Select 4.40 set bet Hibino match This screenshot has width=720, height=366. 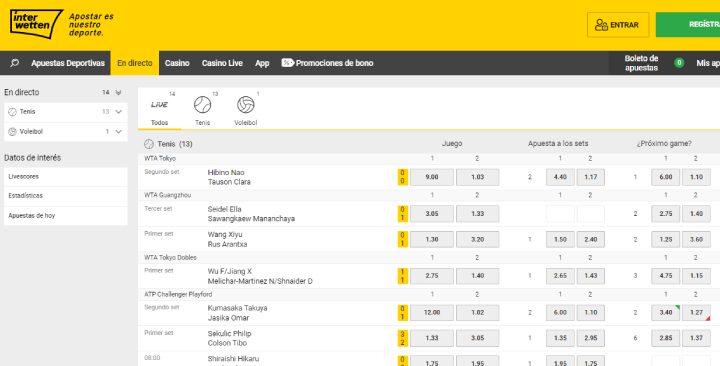coord(560,177)
